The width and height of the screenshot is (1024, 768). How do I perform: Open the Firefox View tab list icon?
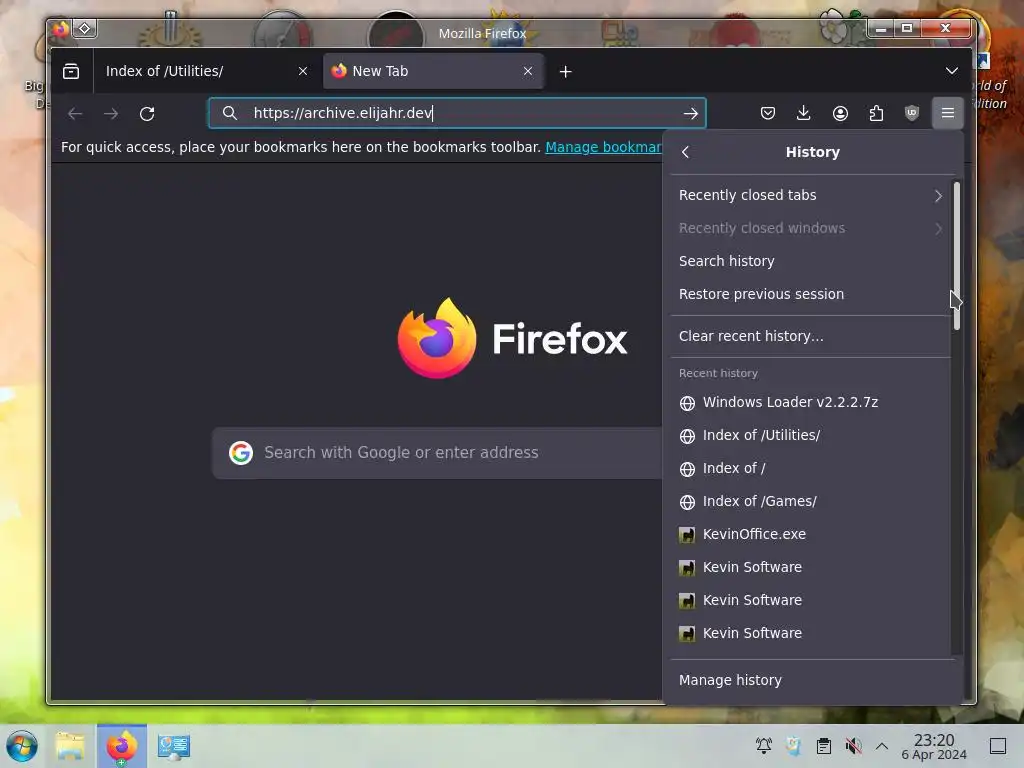click(x=71, y=71)
